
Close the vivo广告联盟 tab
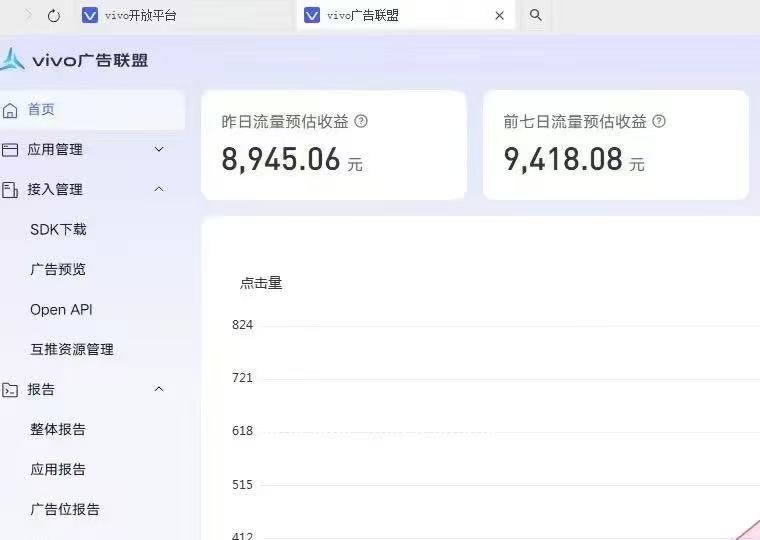coord(499,16)
